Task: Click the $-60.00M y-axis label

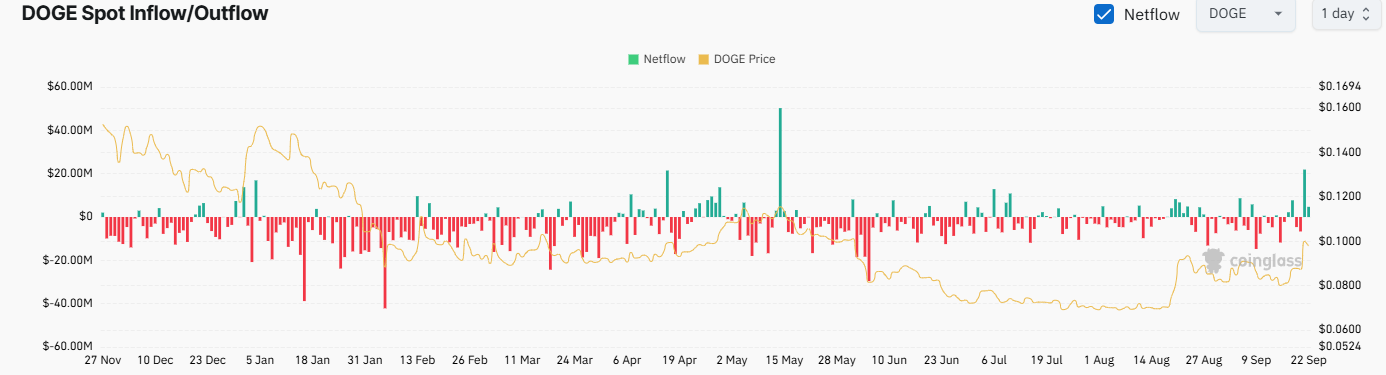Action: click(x=67, y=346)
